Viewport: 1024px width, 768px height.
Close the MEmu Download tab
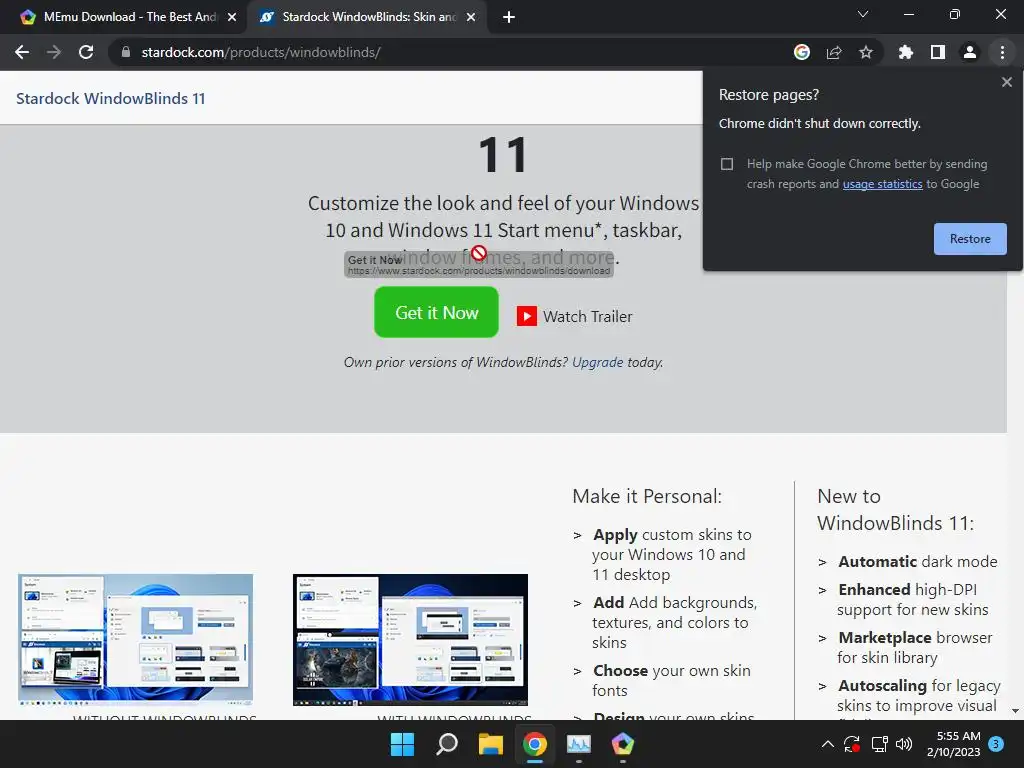(x=232, y=17)
